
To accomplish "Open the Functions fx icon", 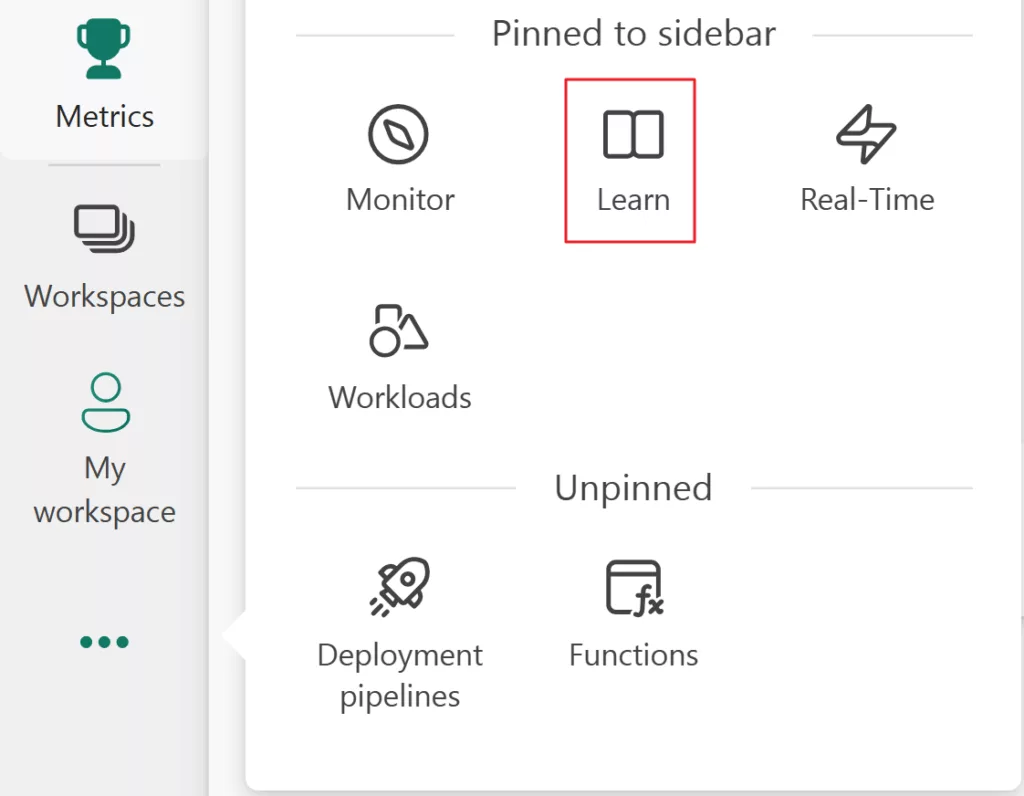I will (x=634, y=588).
